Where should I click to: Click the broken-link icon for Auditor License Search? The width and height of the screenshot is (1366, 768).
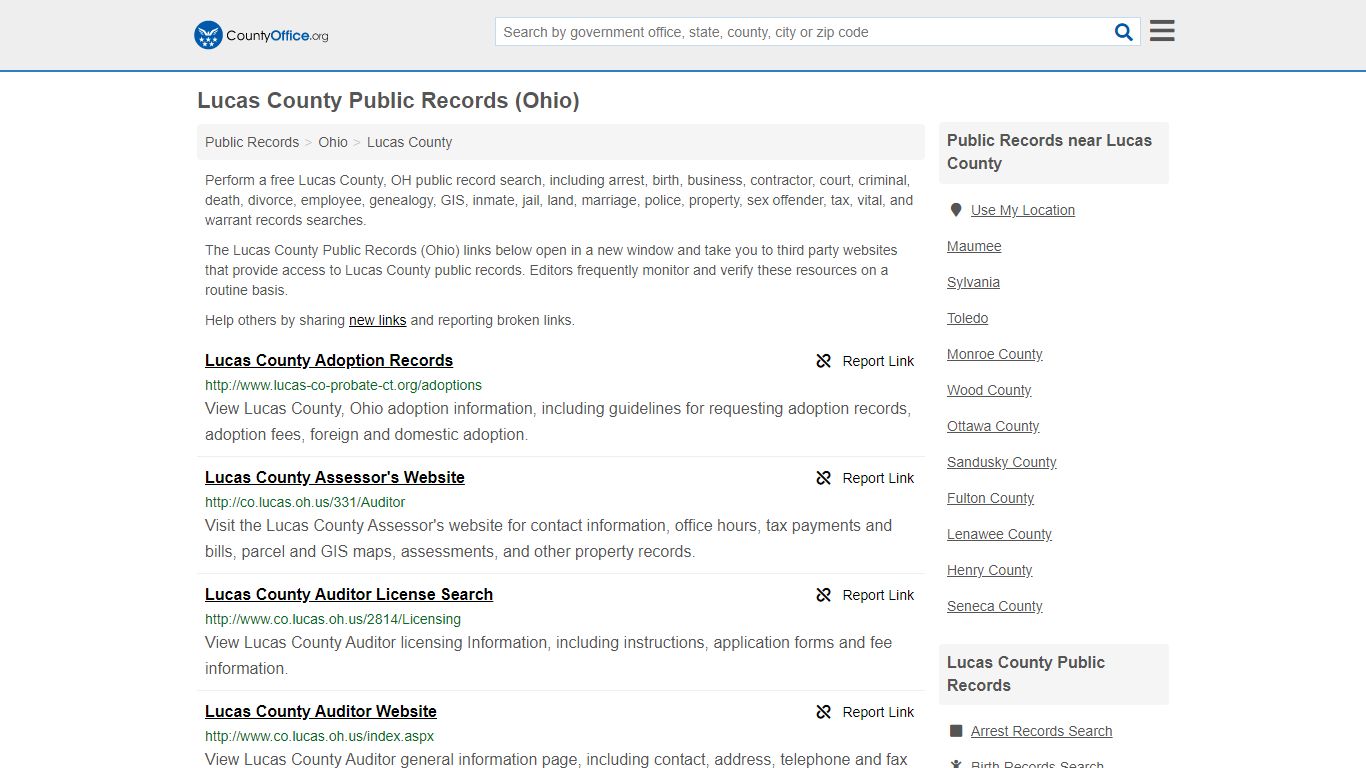[x=823, y=595]
